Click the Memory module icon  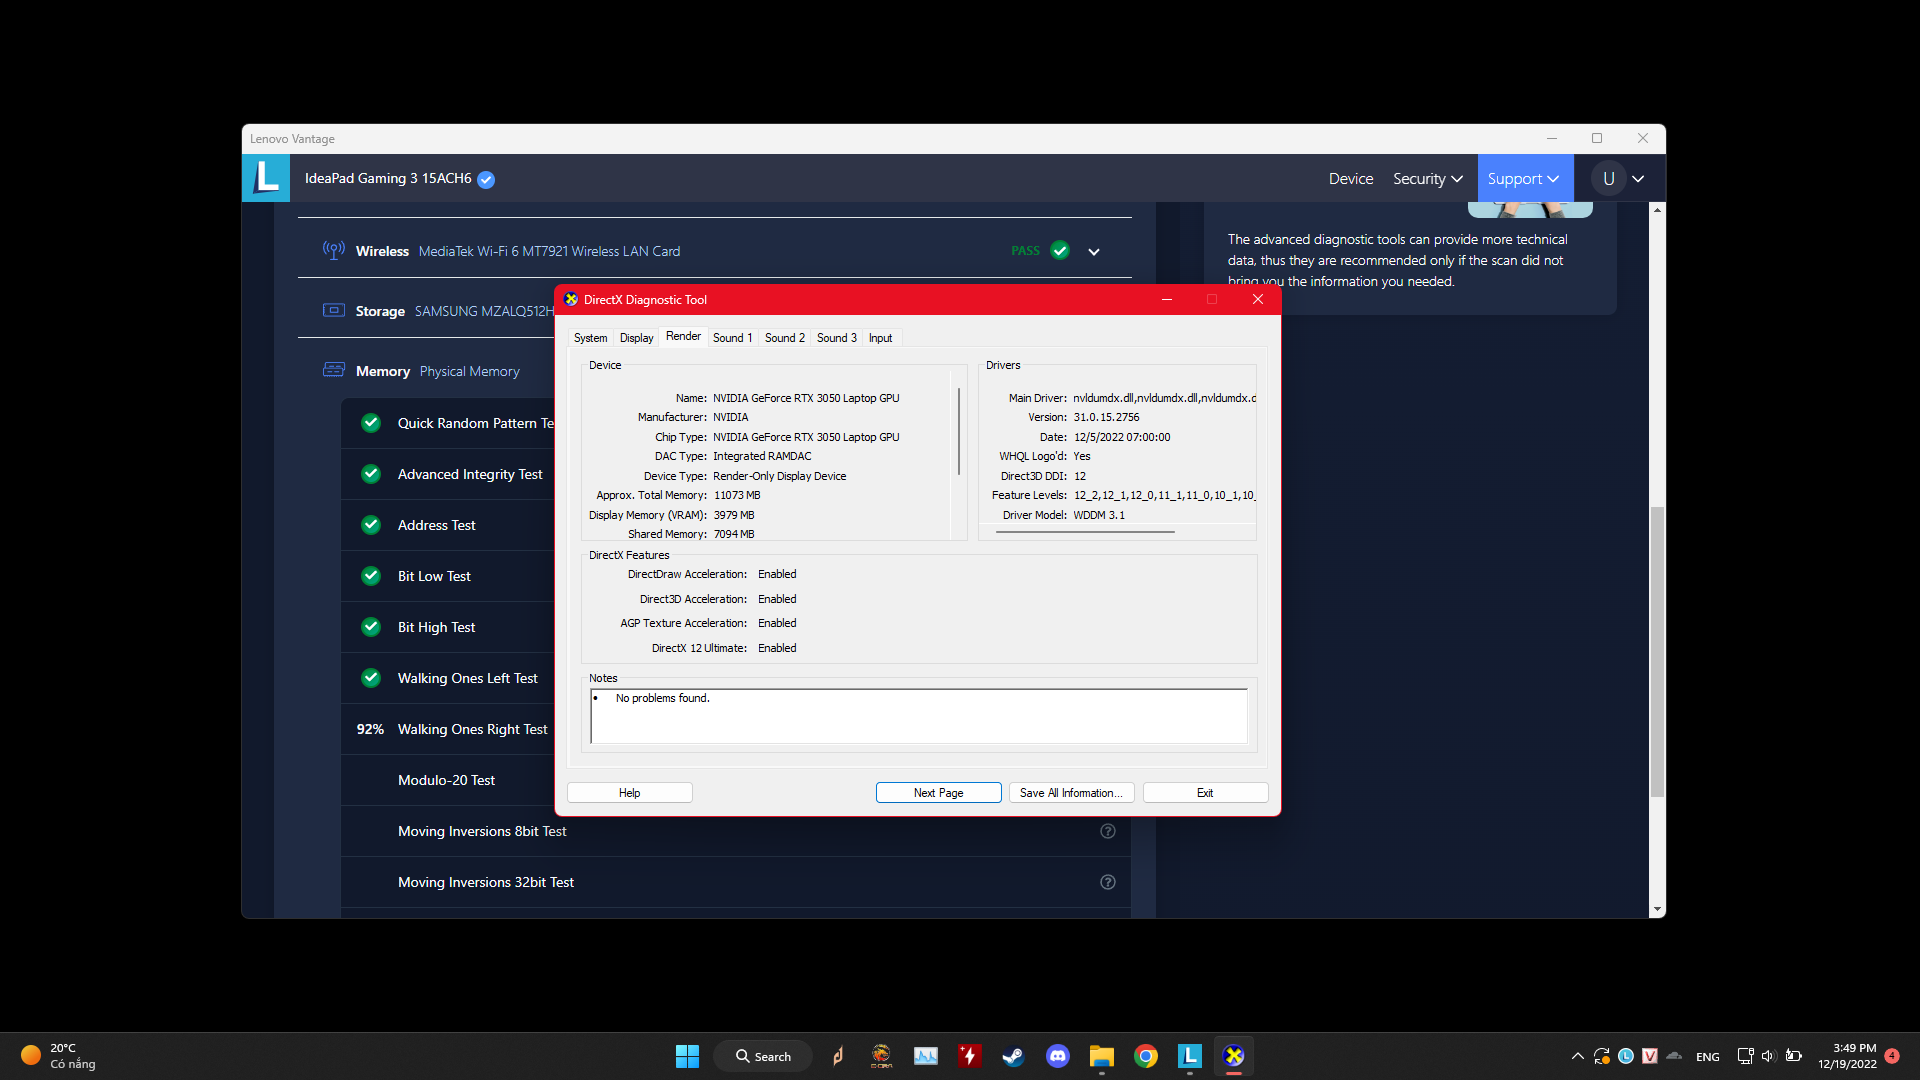(333, 370)
